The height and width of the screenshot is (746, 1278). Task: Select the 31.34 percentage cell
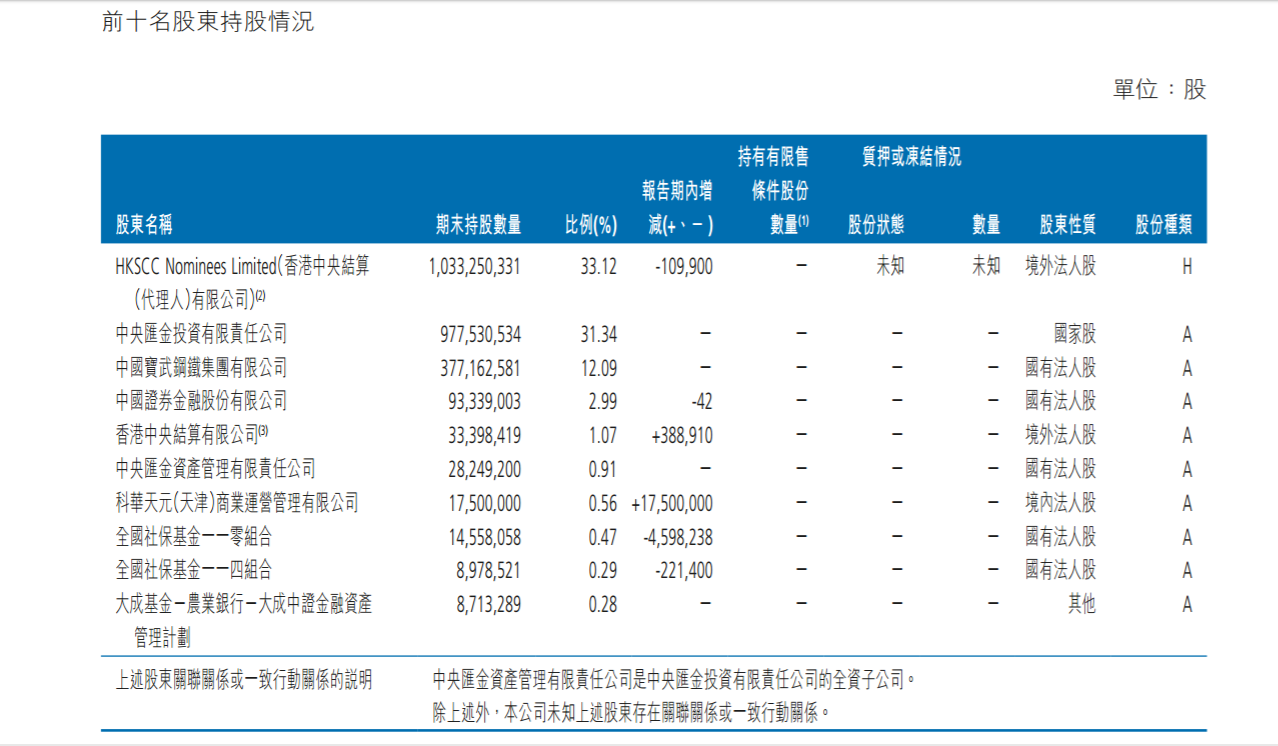point(599,334)
